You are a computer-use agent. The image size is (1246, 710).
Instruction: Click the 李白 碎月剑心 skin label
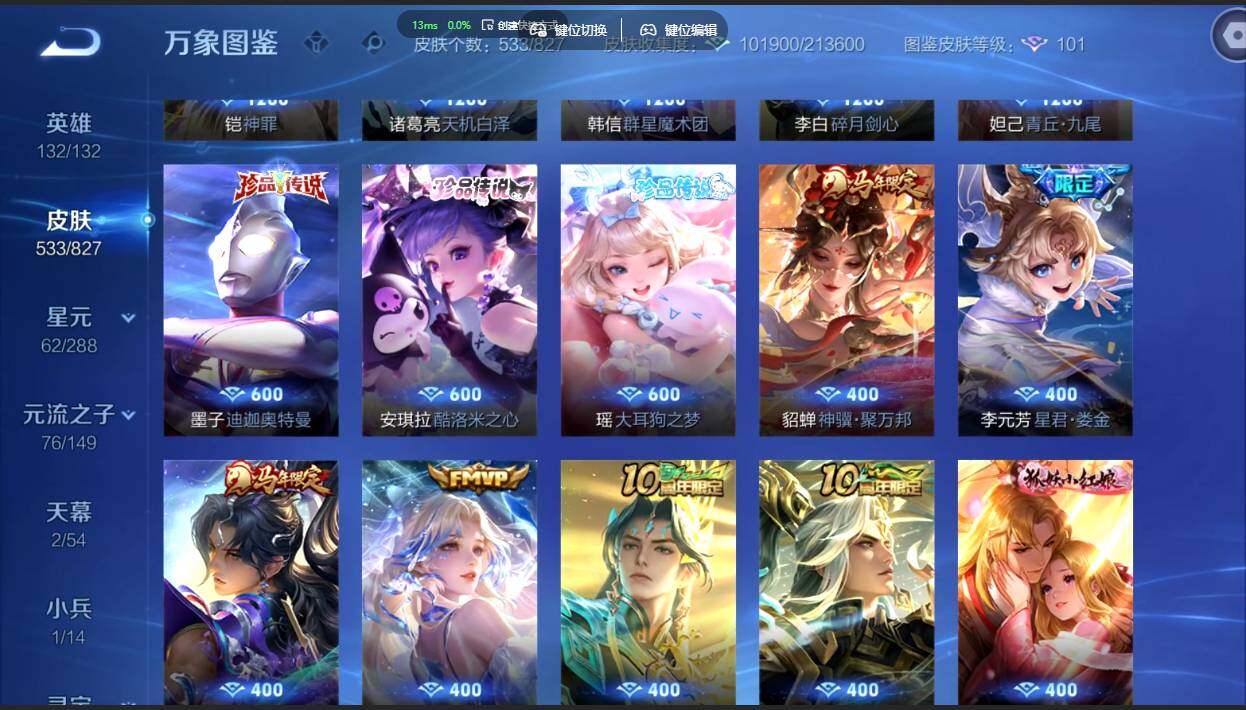[x=846, y=125]
